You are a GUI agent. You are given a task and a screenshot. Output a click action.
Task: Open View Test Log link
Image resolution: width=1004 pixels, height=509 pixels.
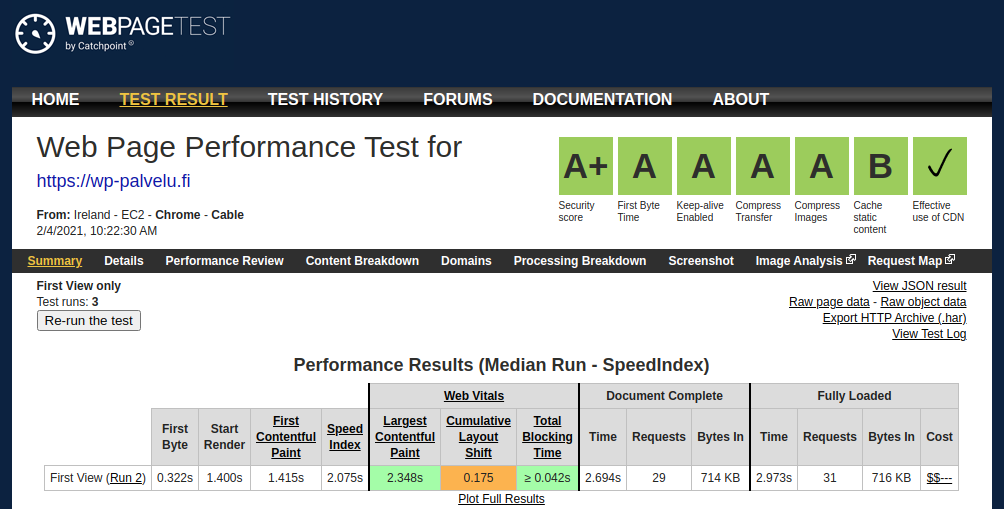pos(929,334)
